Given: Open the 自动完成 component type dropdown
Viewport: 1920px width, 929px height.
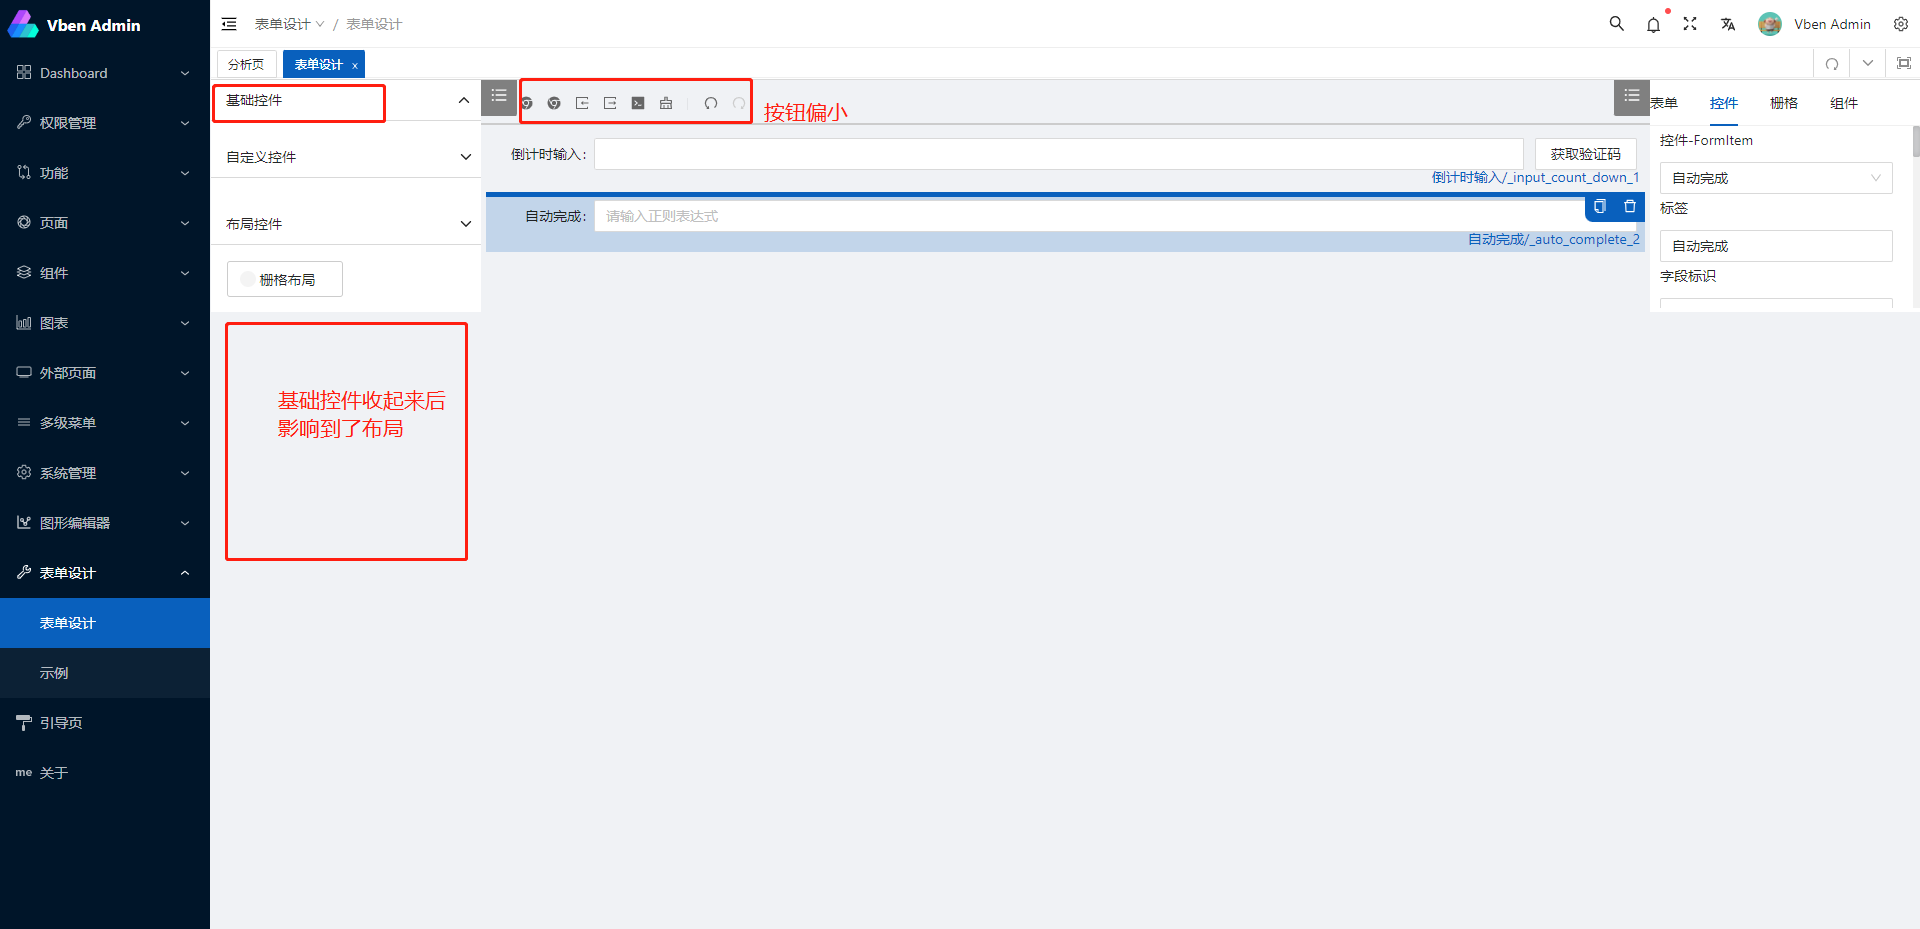Looking at the screenshot, I should click(1775, 177).
